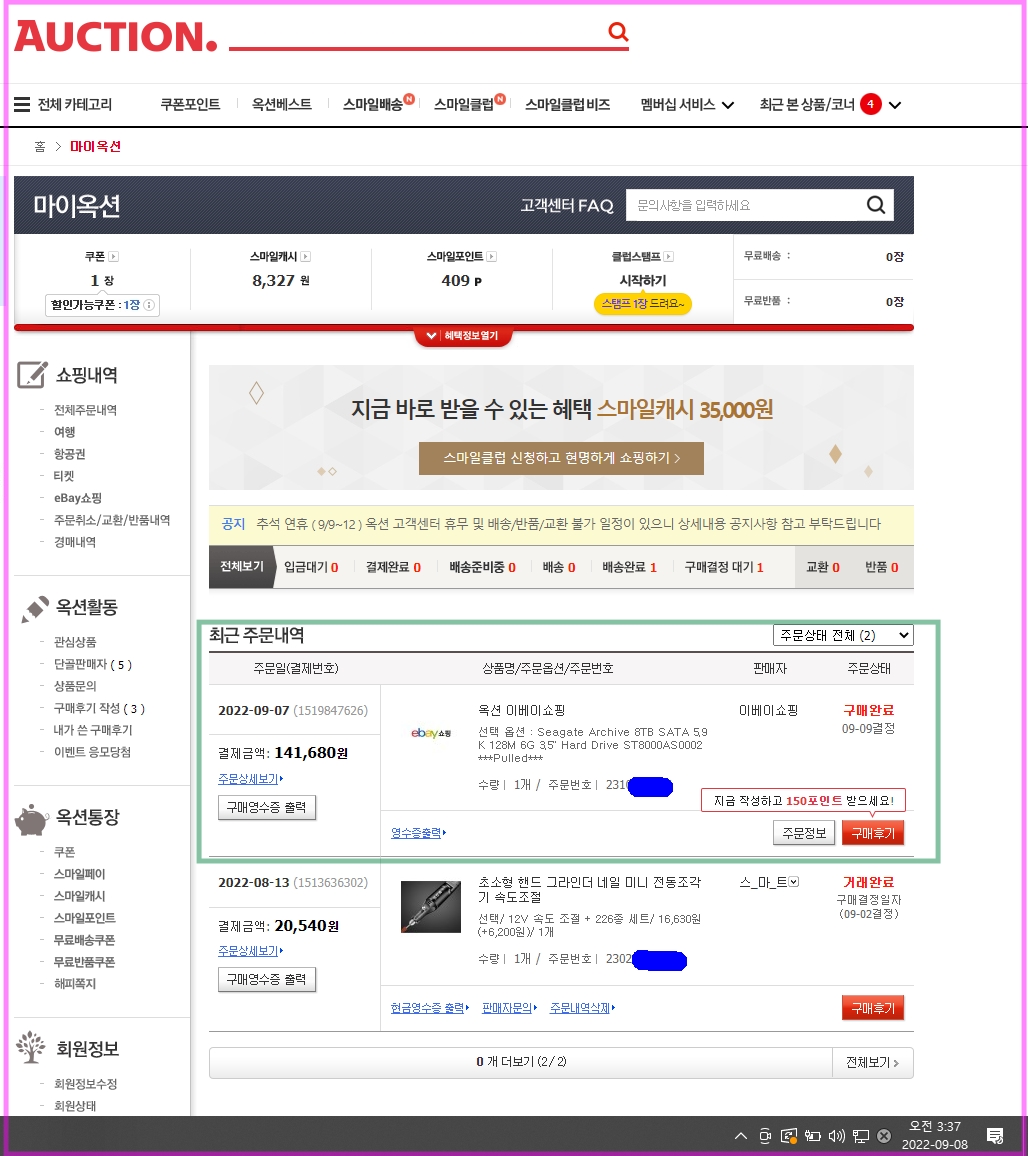Open 스마일클럽 비즈 menu item
1028x1156 pixels.
[x=567, y=105]
